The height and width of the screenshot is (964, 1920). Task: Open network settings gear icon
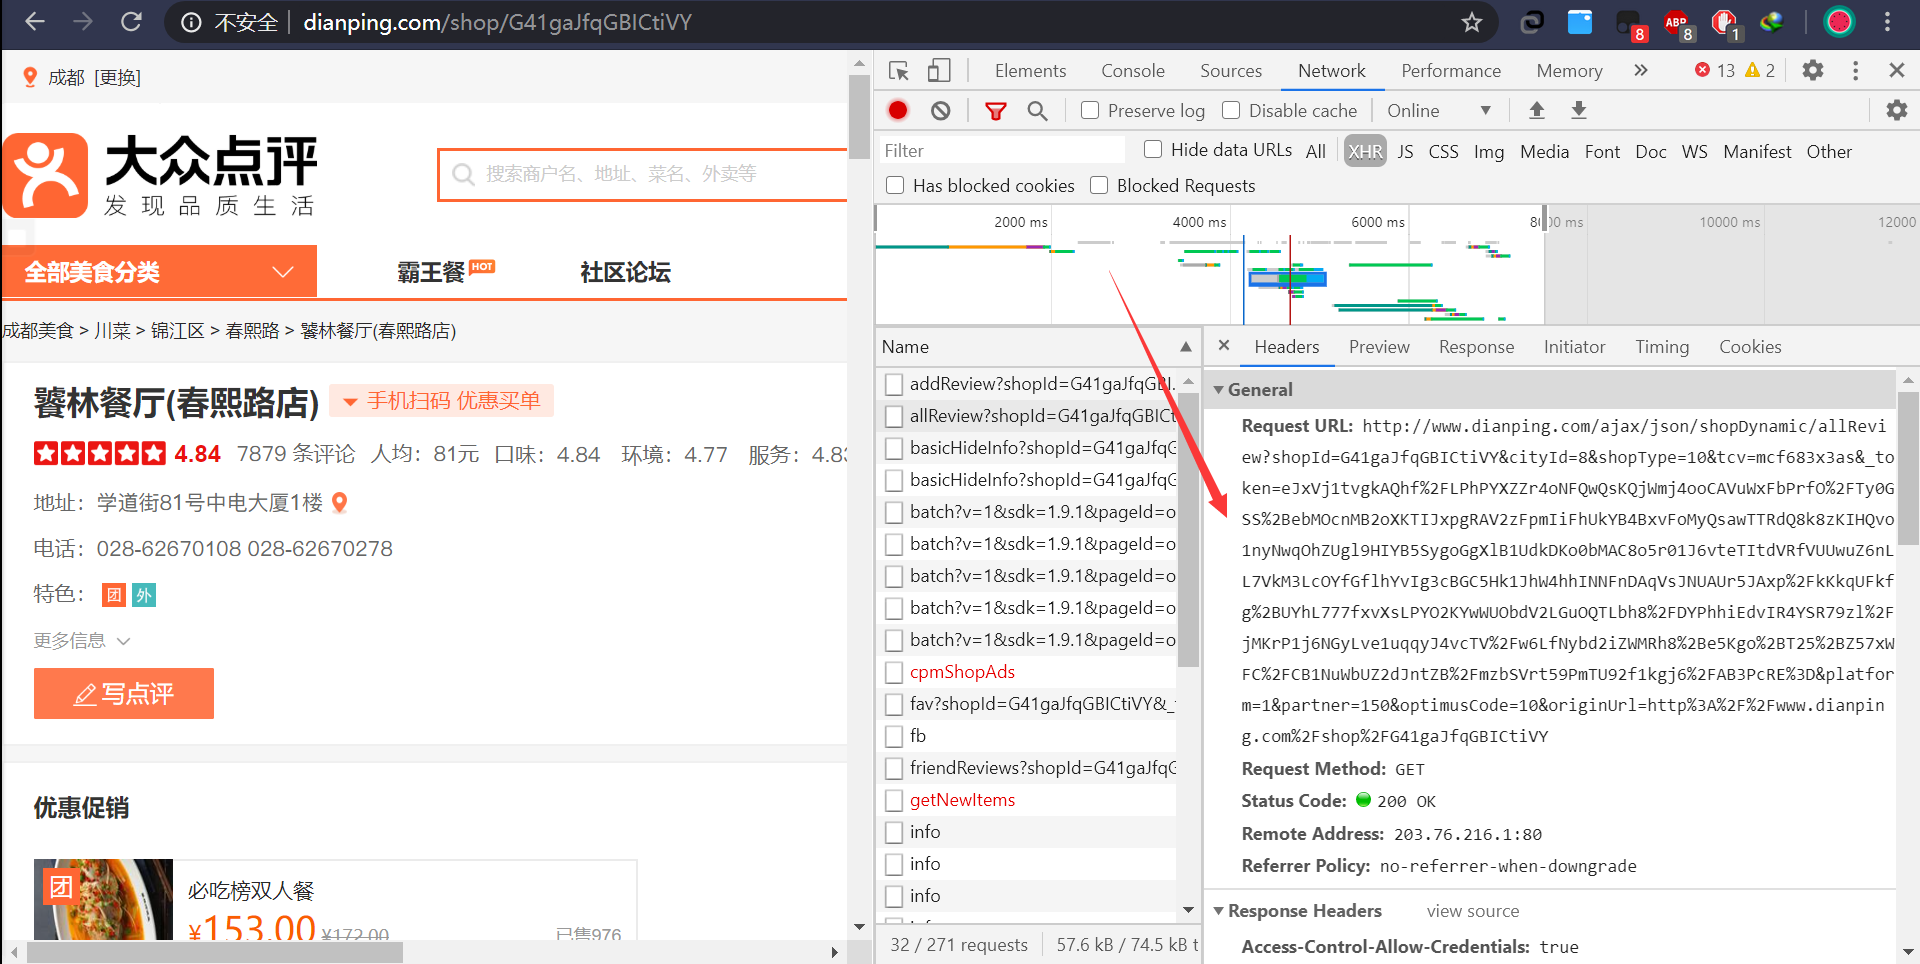point(1896,111)
